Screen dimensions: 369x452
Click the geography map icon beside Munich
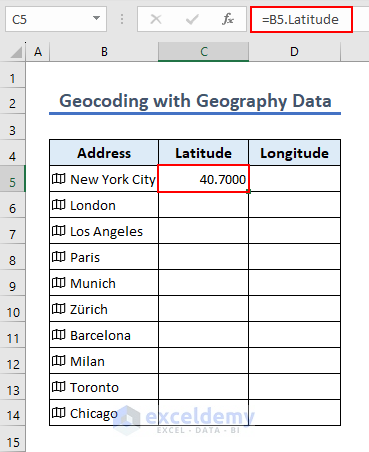(59, 283)
